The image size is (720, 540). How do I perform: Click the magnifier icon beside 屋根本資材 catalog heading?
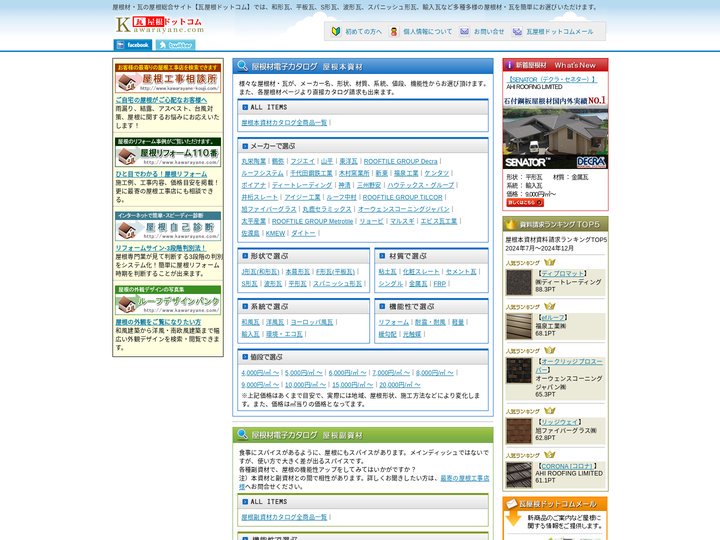coord(242,66)
